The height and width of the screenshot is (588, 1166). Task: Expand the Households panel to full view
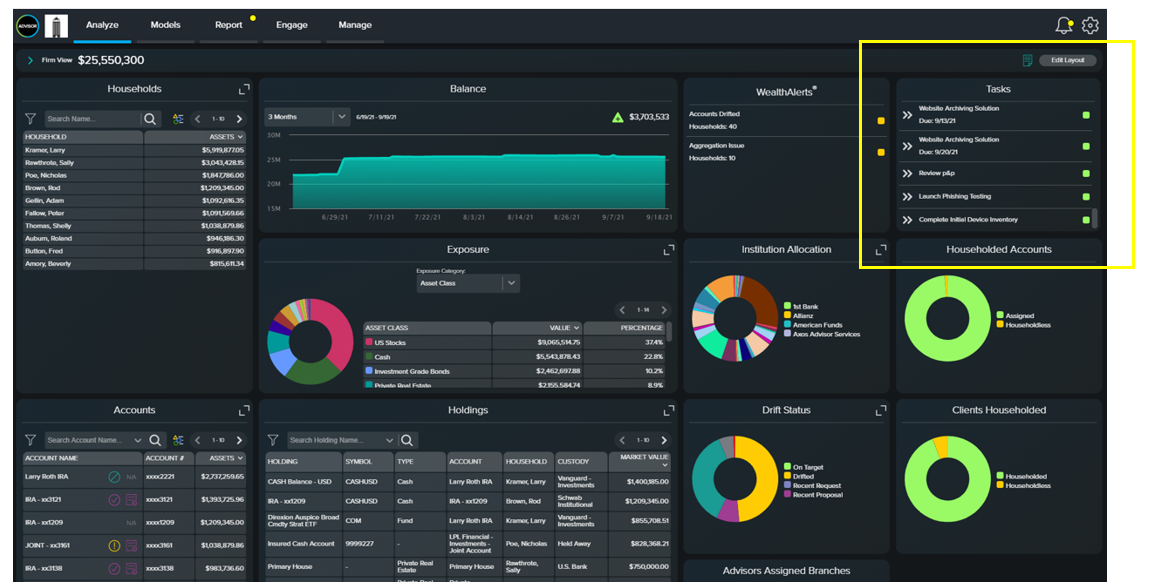click(244, 90)
